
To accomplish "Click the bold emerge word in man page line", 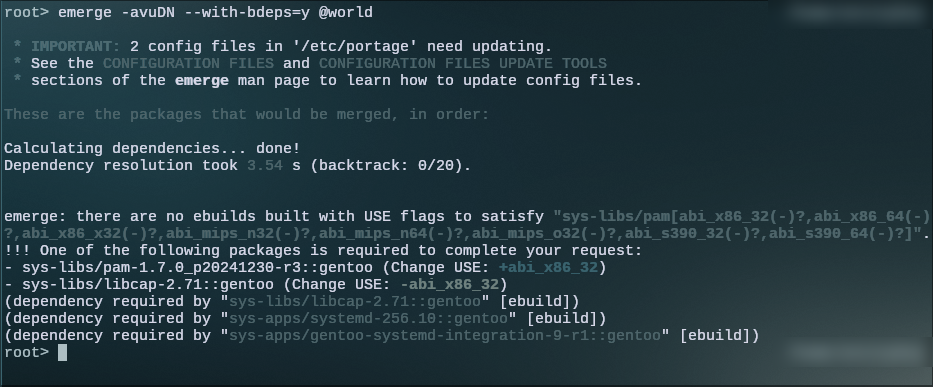I will pyautogui.click(x=202, y=80).
